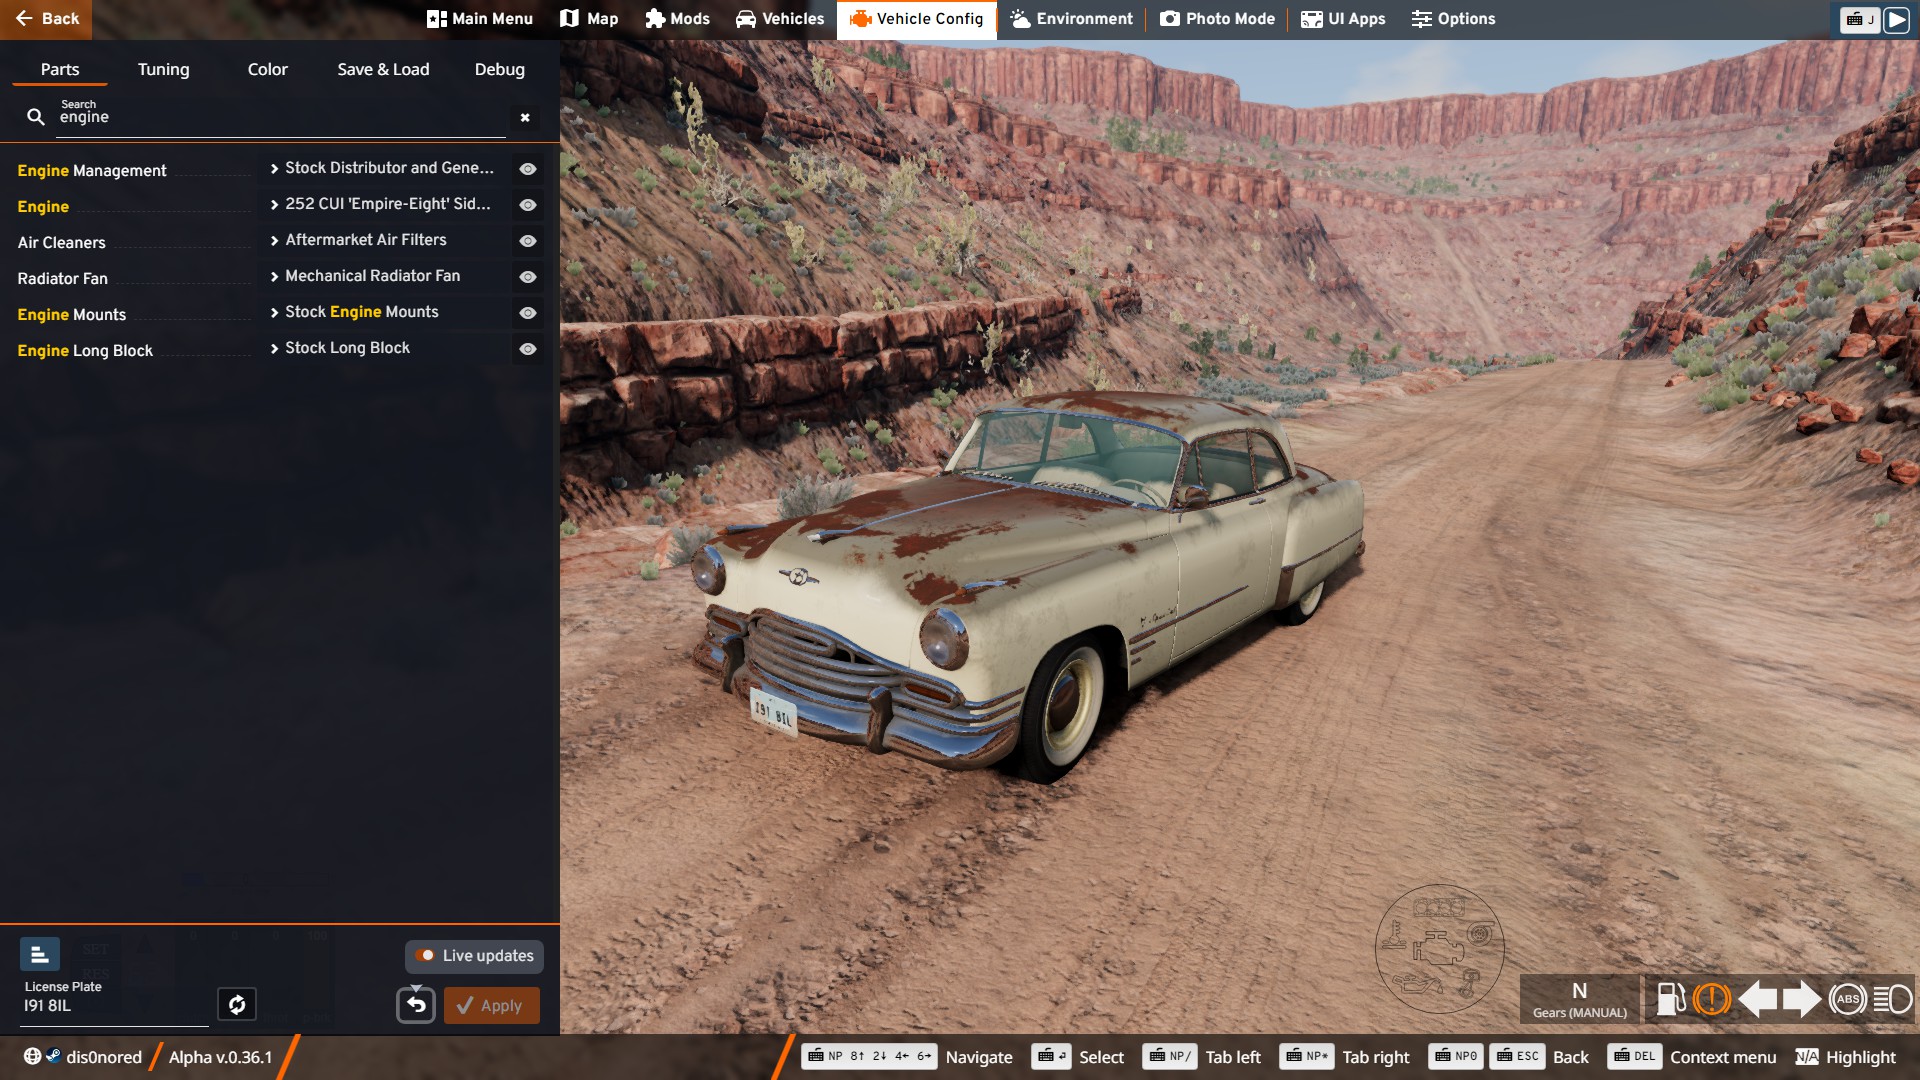Click the left turn signal arrow
The height and width of the screenshot is (1080, 1920).
click(1757, 998)
